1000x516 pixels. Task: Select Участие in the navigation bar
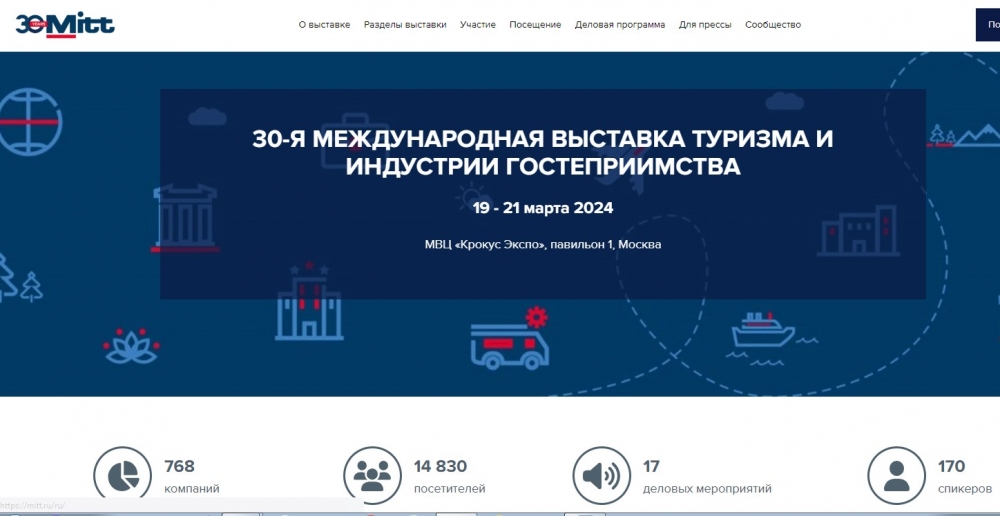(x=478, y=25)
